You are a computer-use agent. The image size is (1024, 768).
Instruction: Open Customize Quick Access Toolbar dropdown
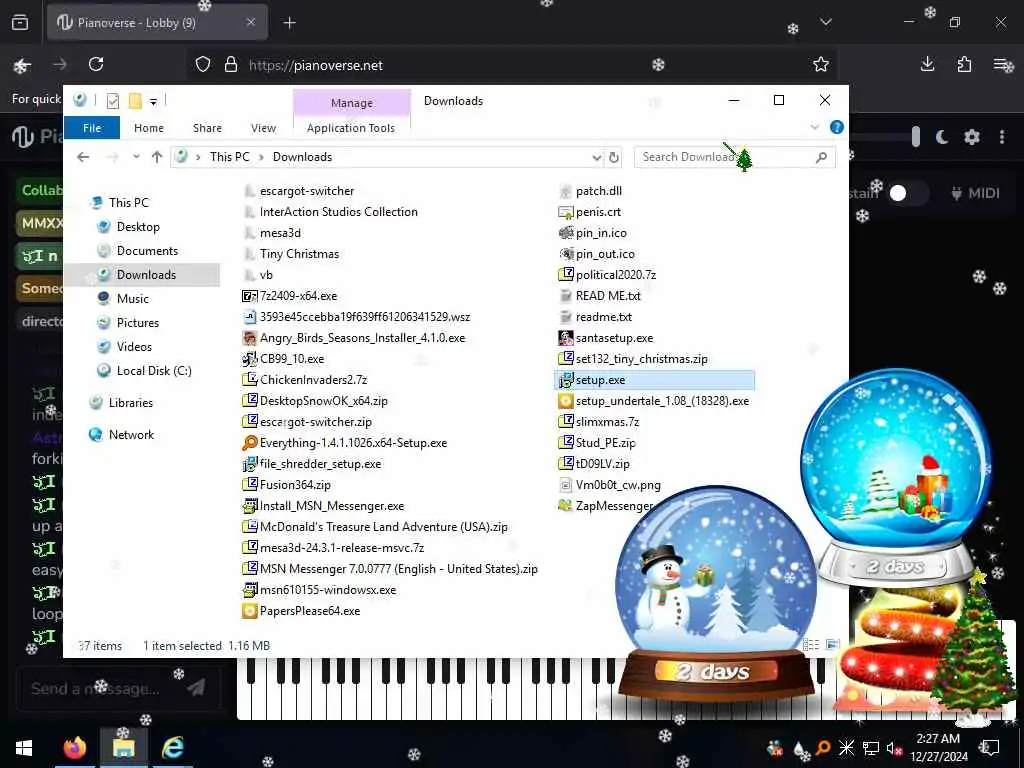click(x=153, y=101)
